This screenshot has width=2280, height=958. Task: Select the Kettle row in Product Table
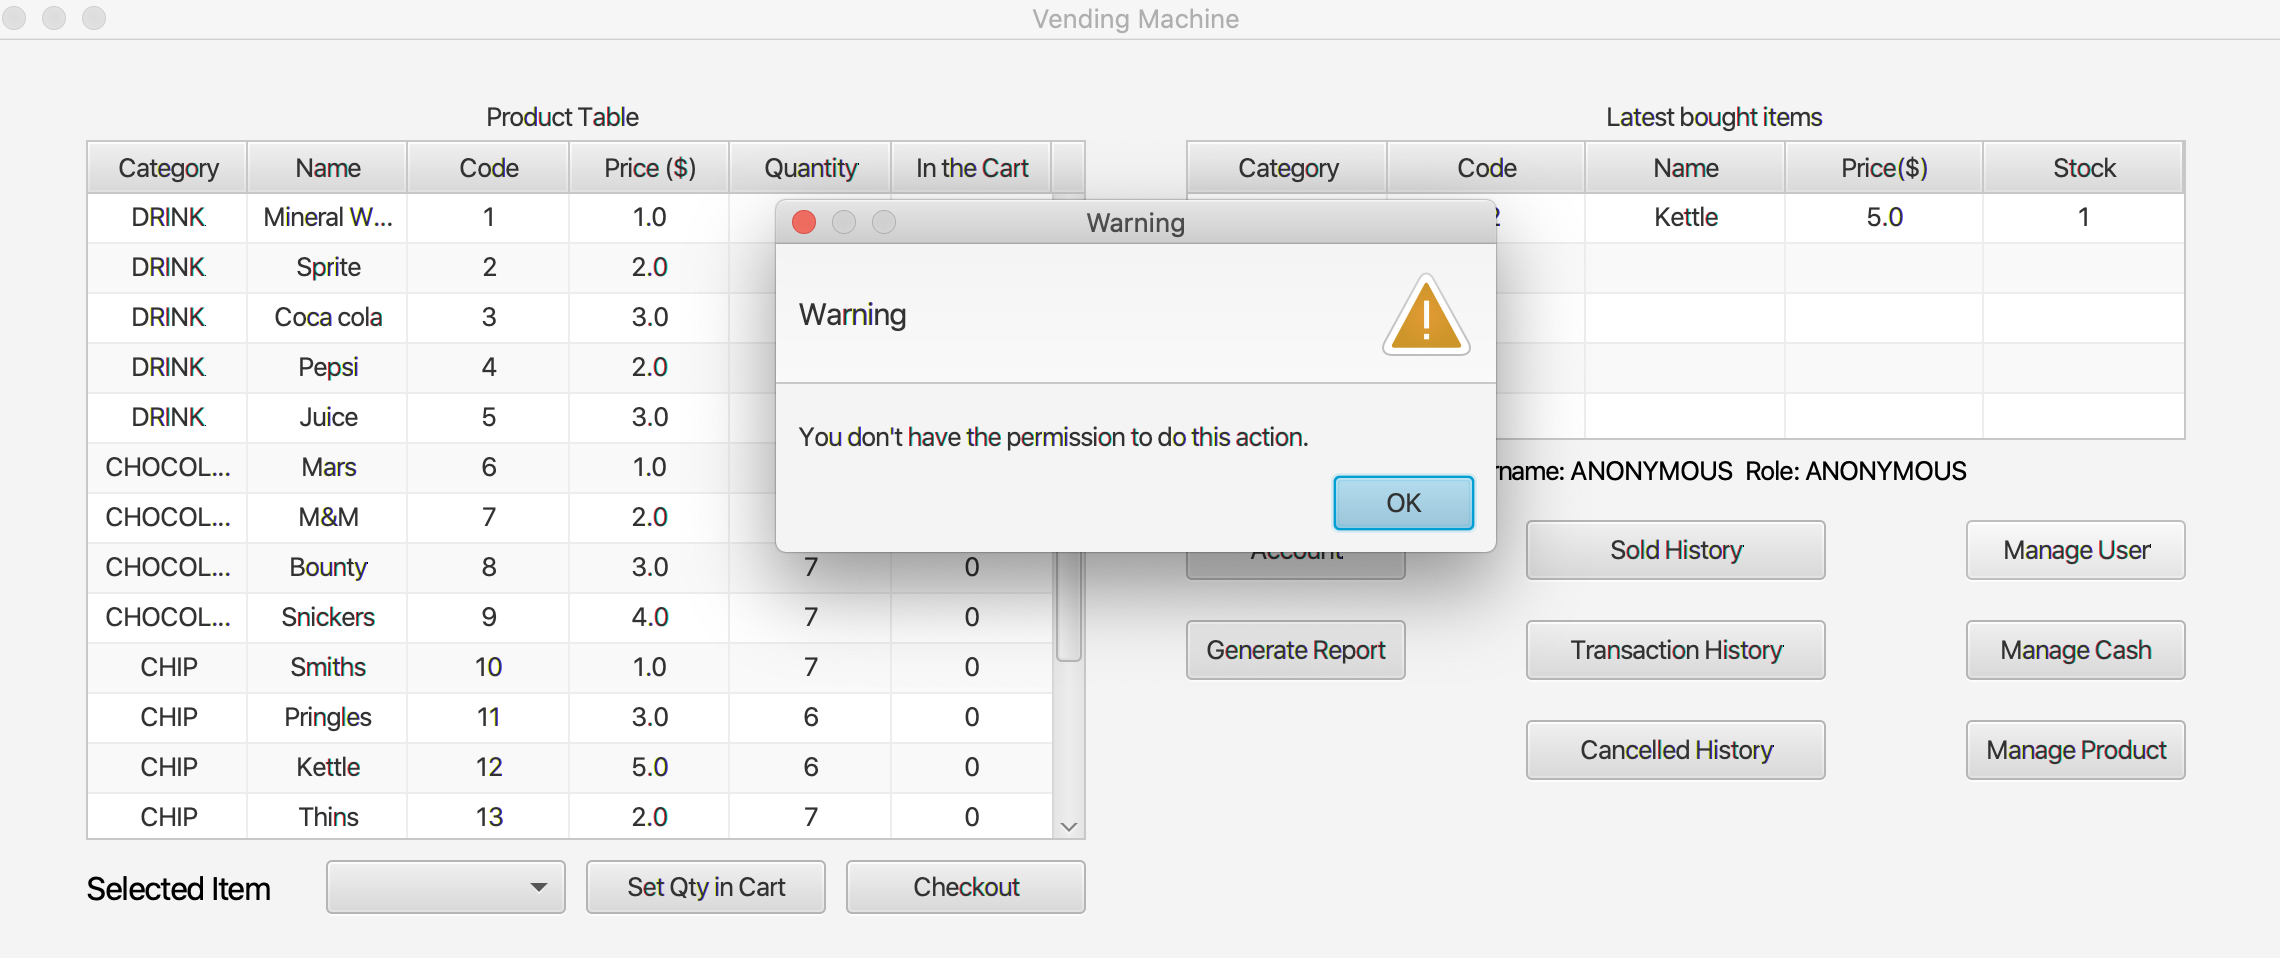(328, 767)
